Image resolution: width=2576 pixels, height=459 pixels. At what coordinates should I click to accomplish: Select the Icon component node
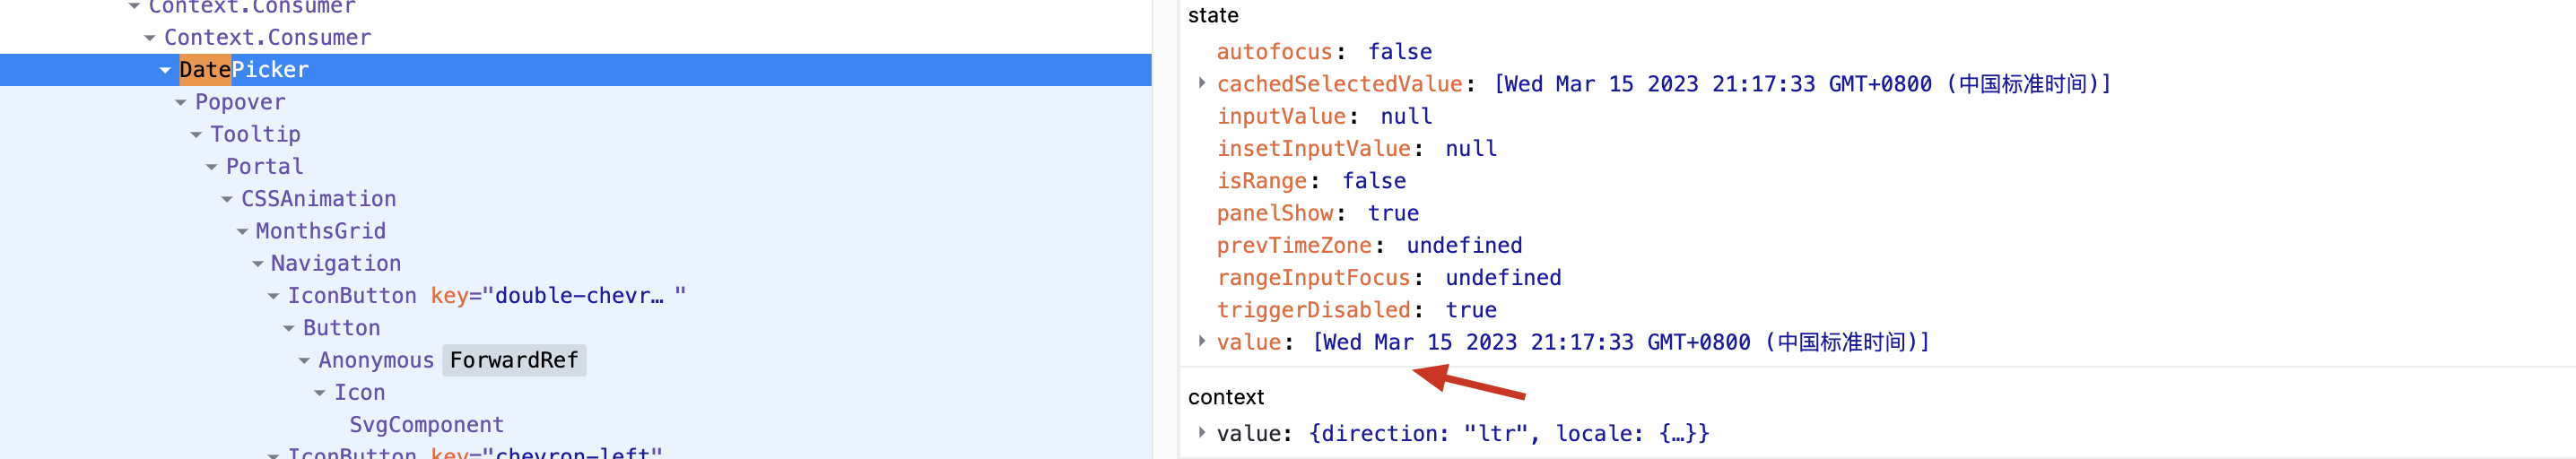click(359, 392)
